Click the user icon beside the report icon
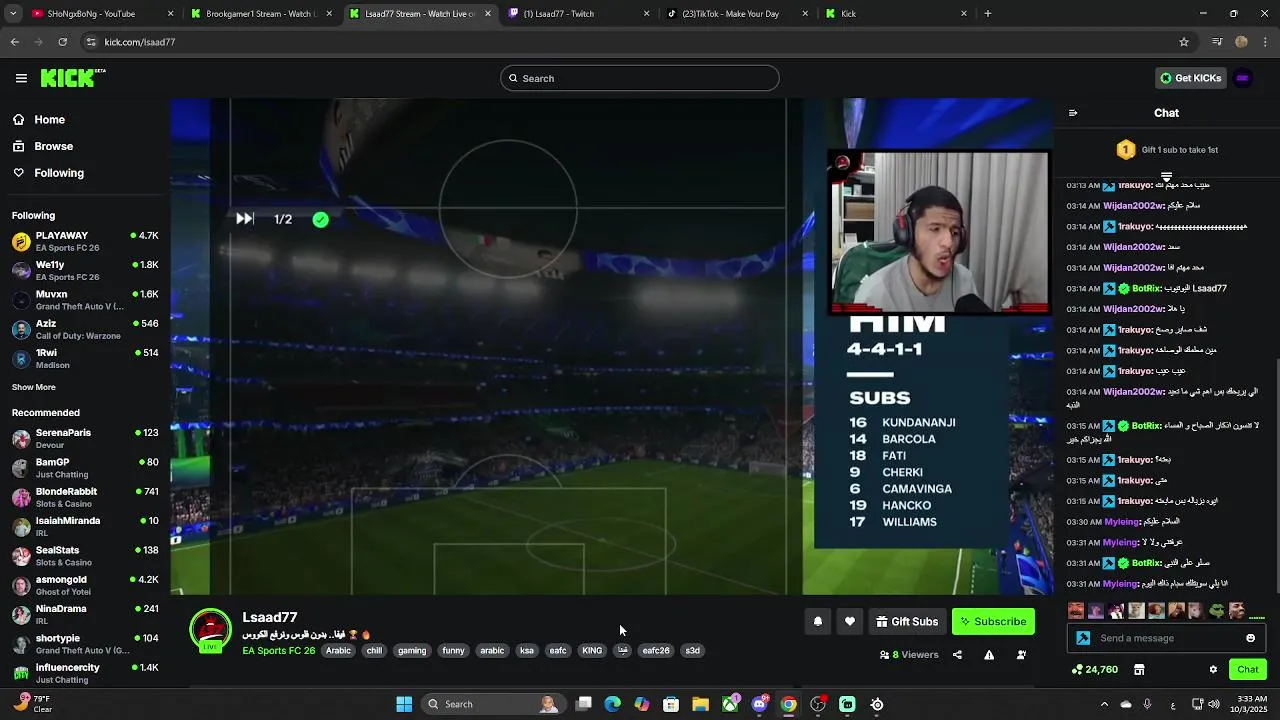 1021,655
